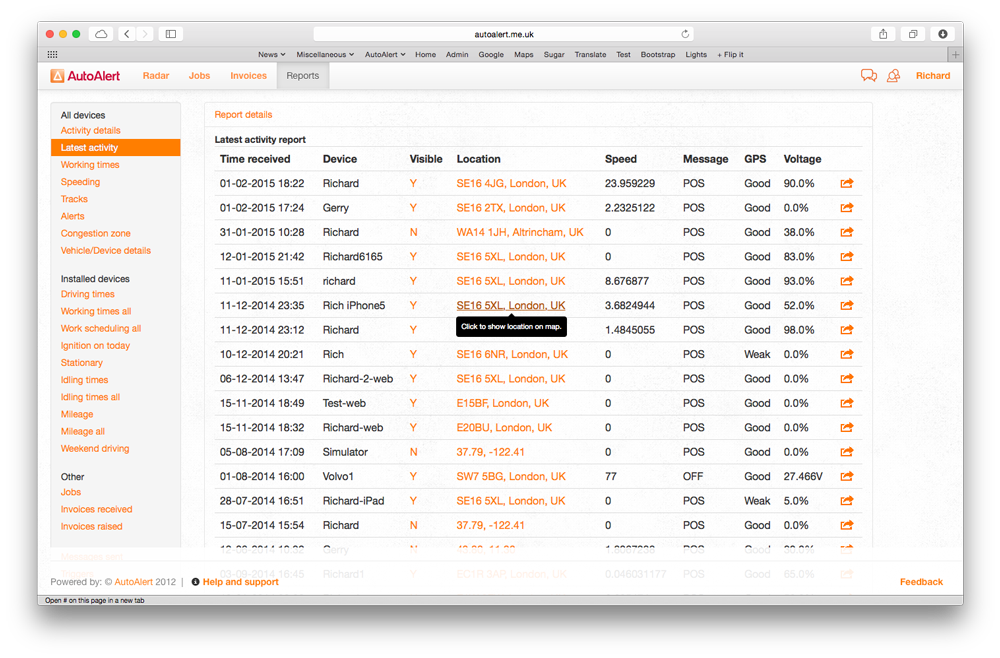This screenshot has height=658, width=1000.
Task: Click share icon in the Volvo1 row
Action: pos(846,476)
